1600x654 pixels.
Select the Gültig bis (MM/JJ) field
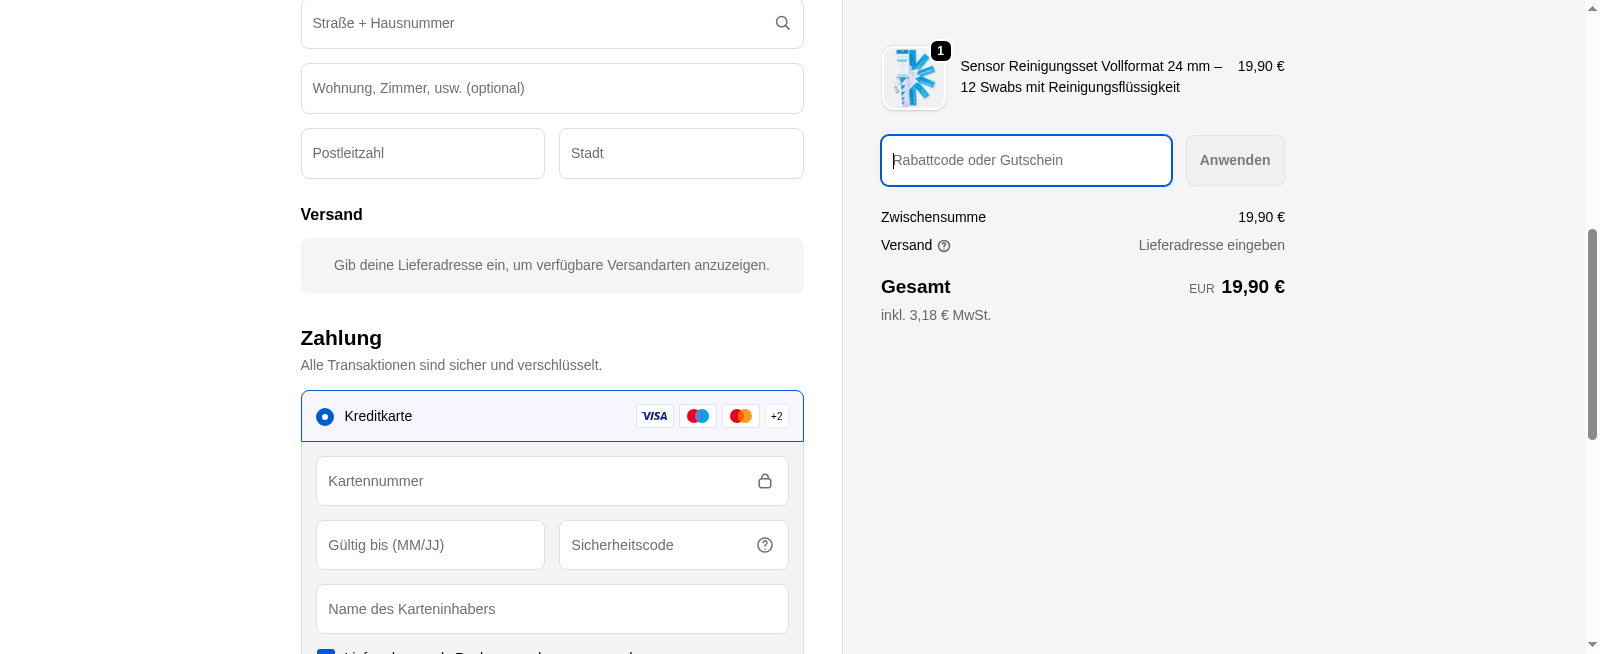click(x=430, y=545)
